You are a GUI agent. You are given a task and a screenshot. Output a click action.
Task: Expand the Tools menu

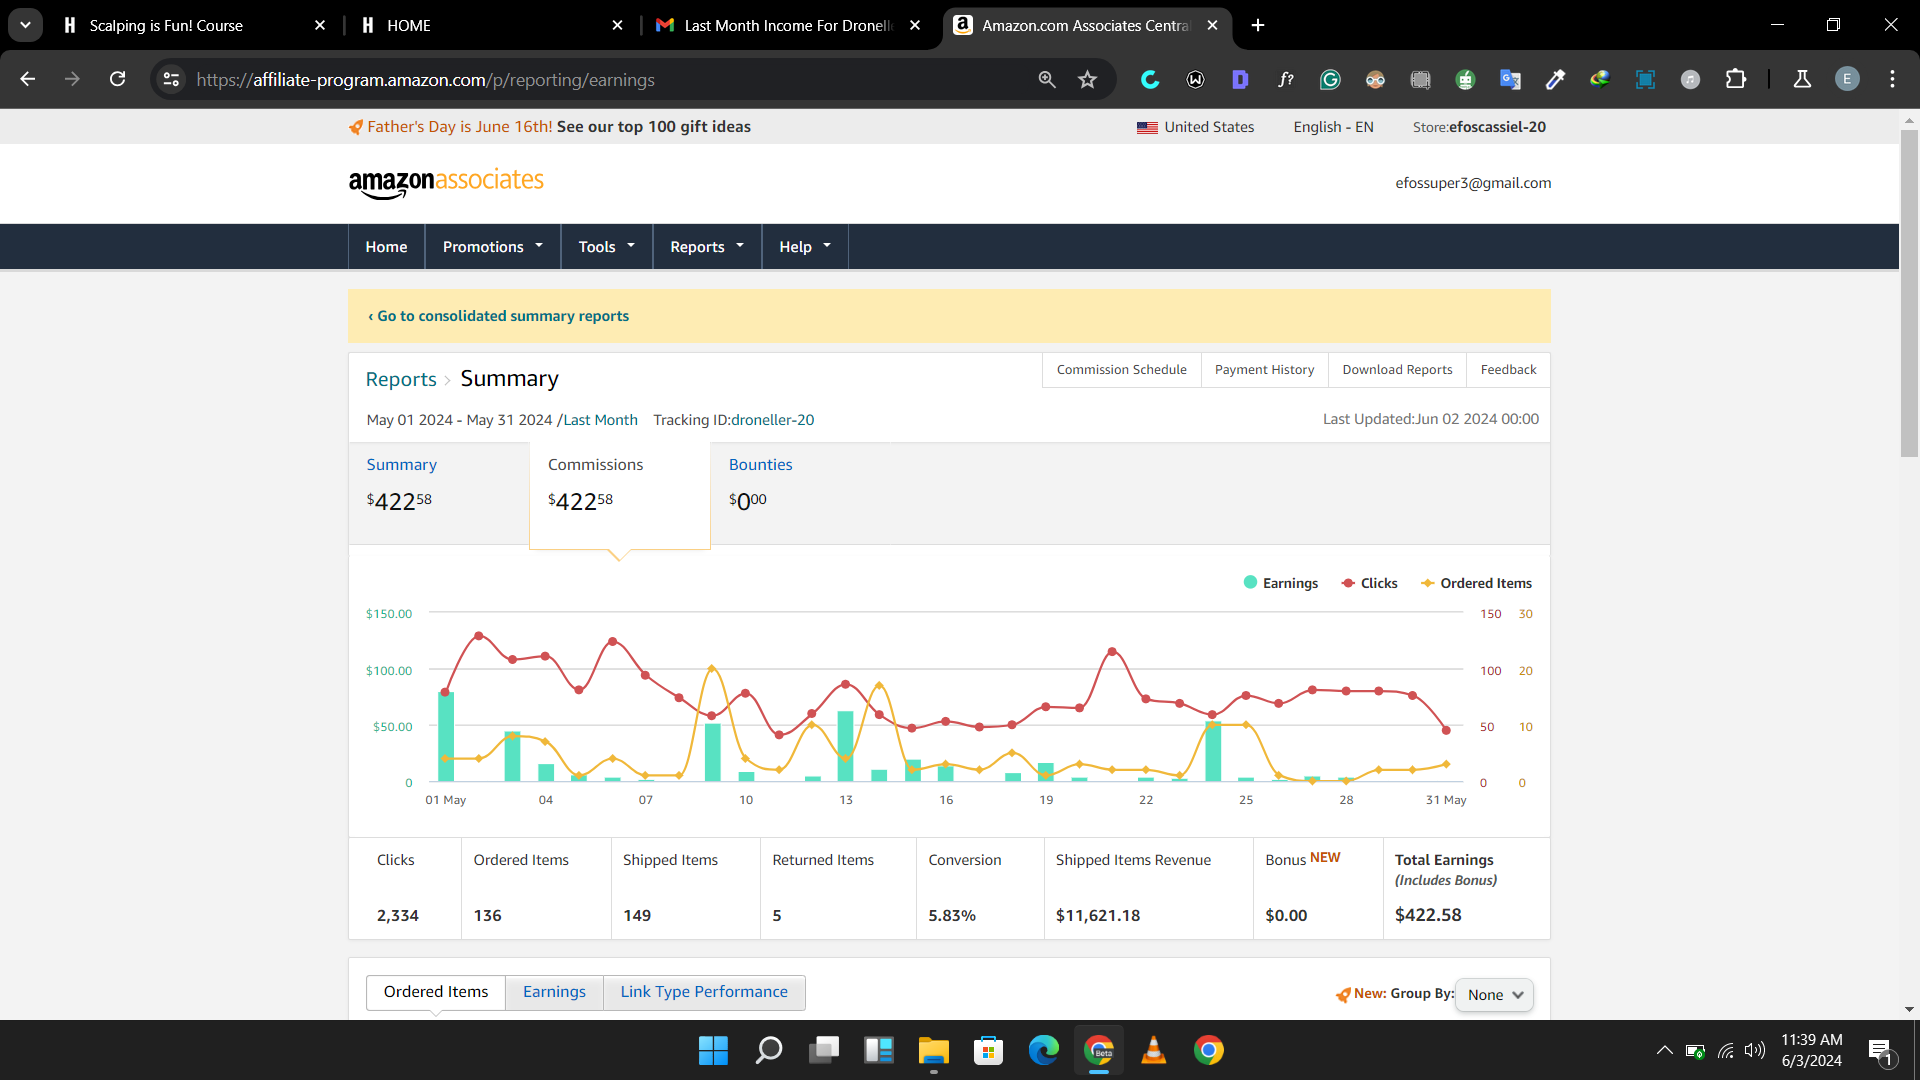click(x=606, y=247)
